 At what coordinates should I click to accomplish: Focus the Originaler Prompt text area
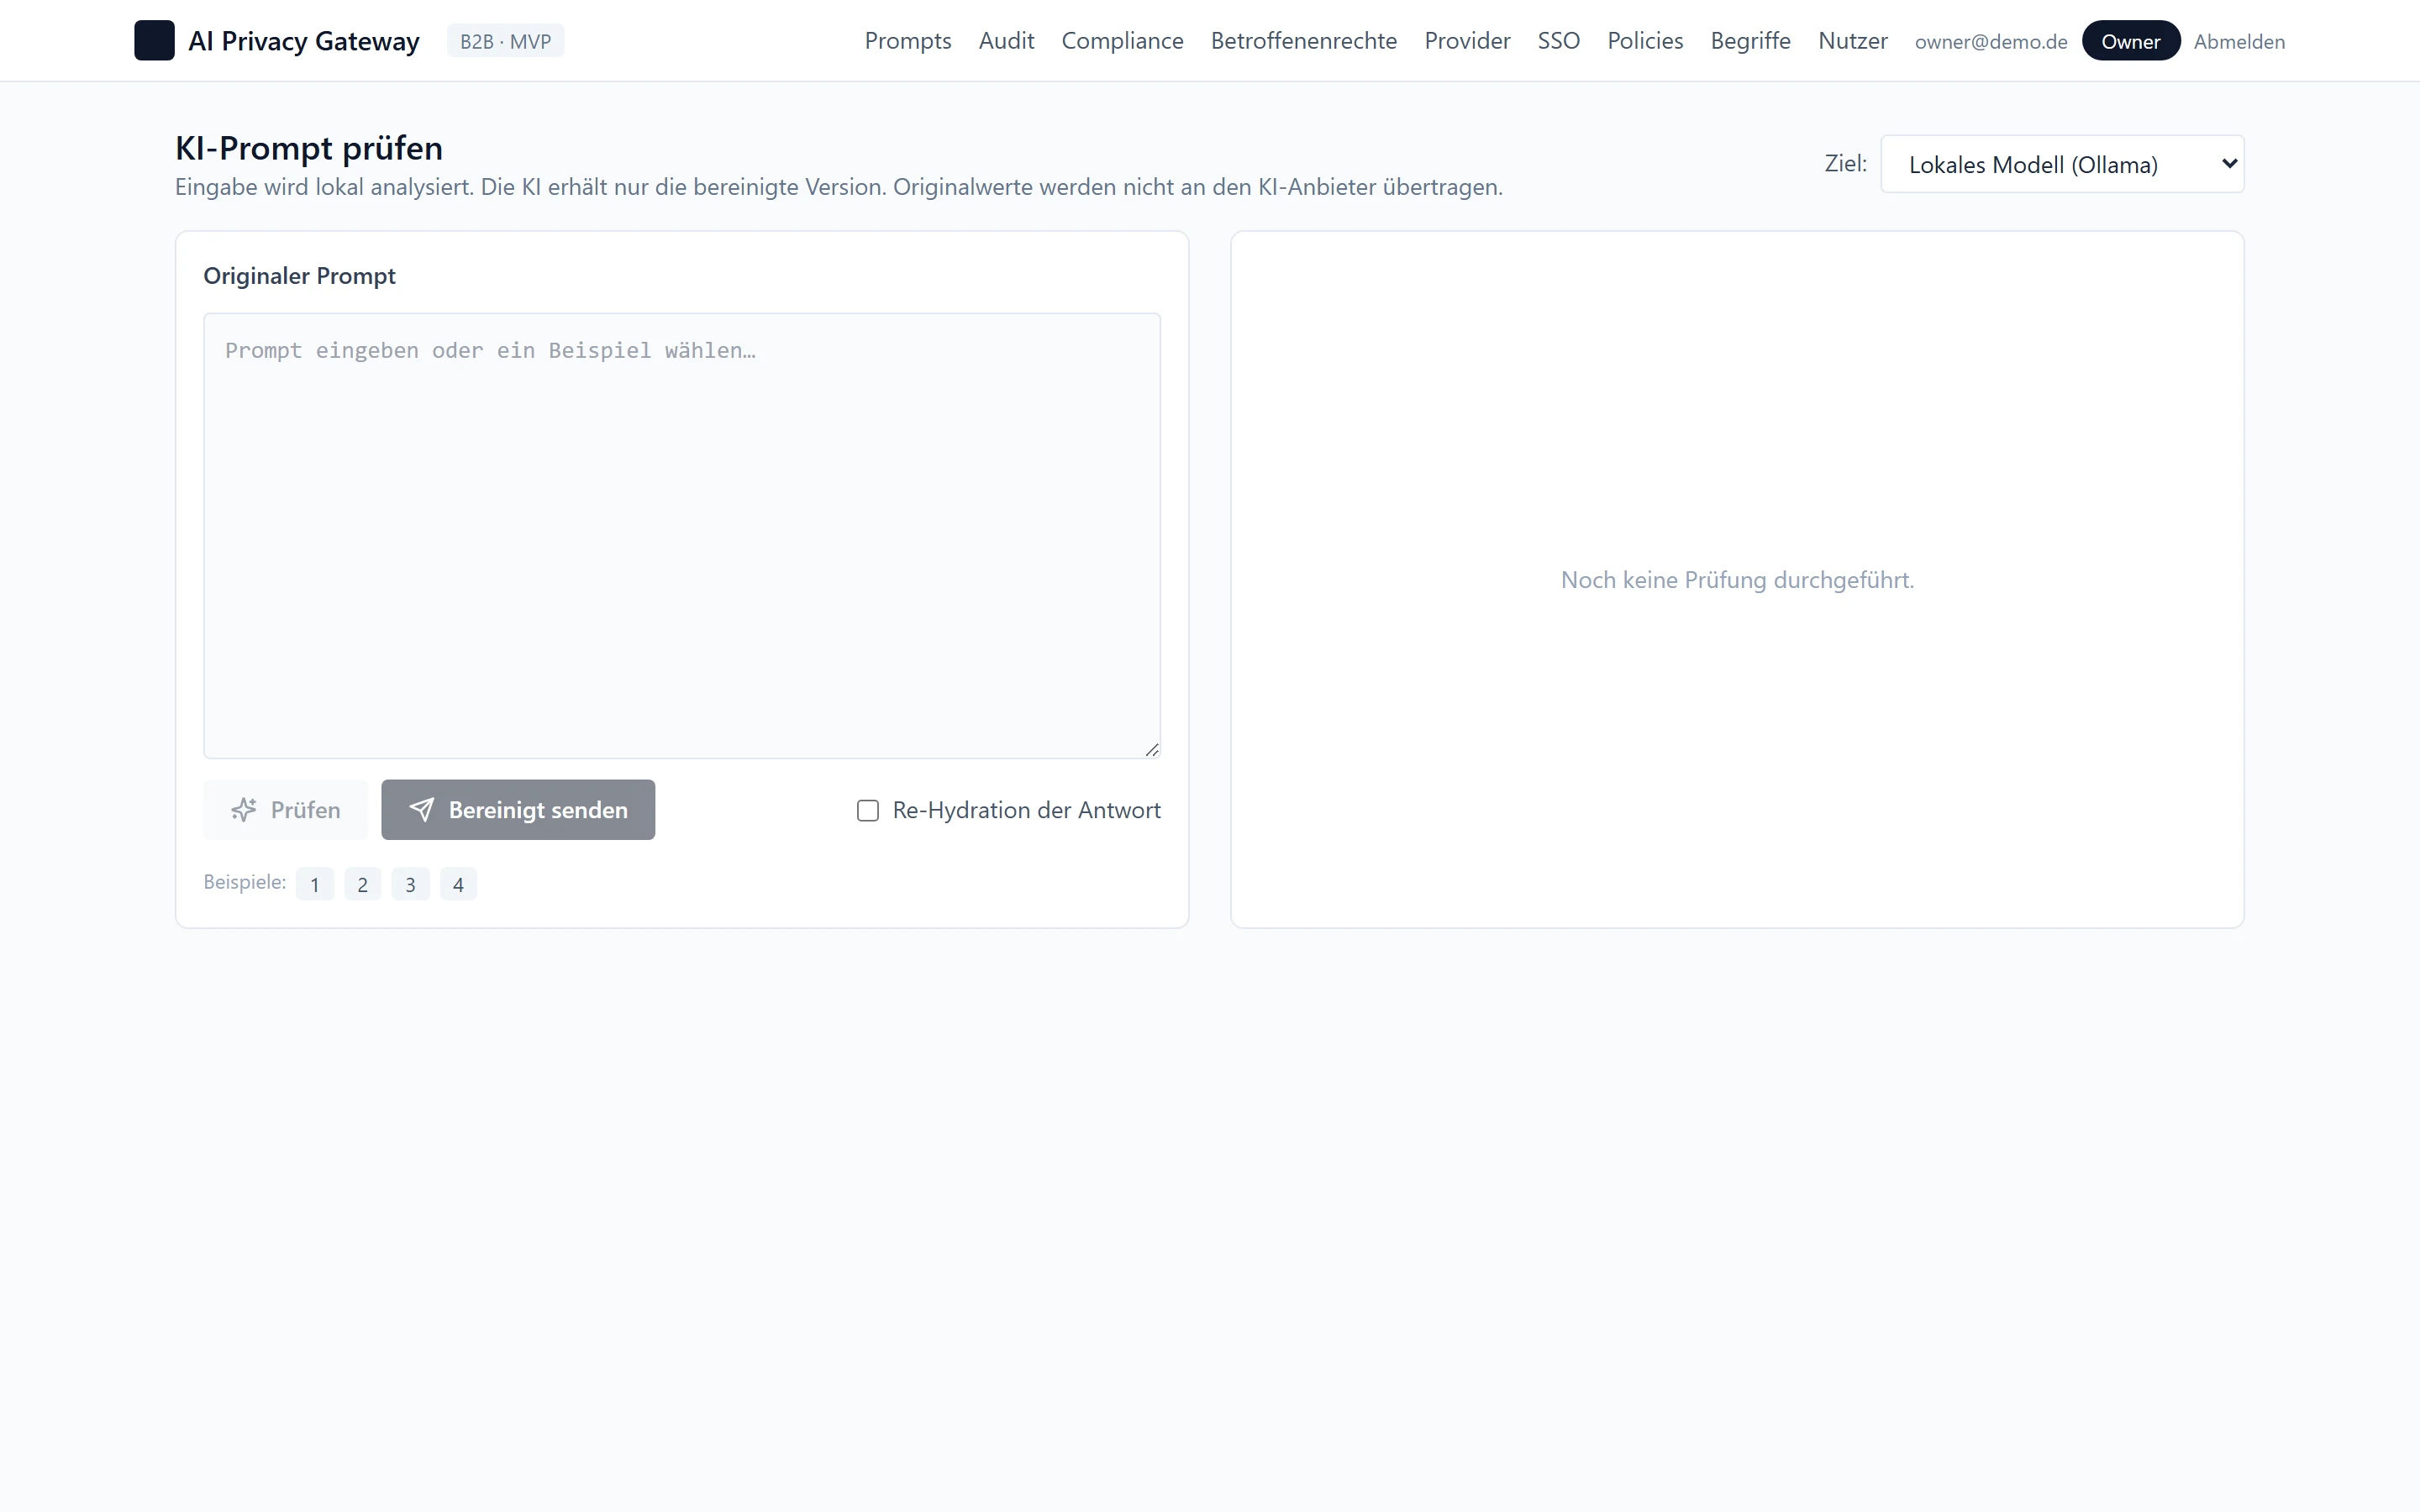682,536
